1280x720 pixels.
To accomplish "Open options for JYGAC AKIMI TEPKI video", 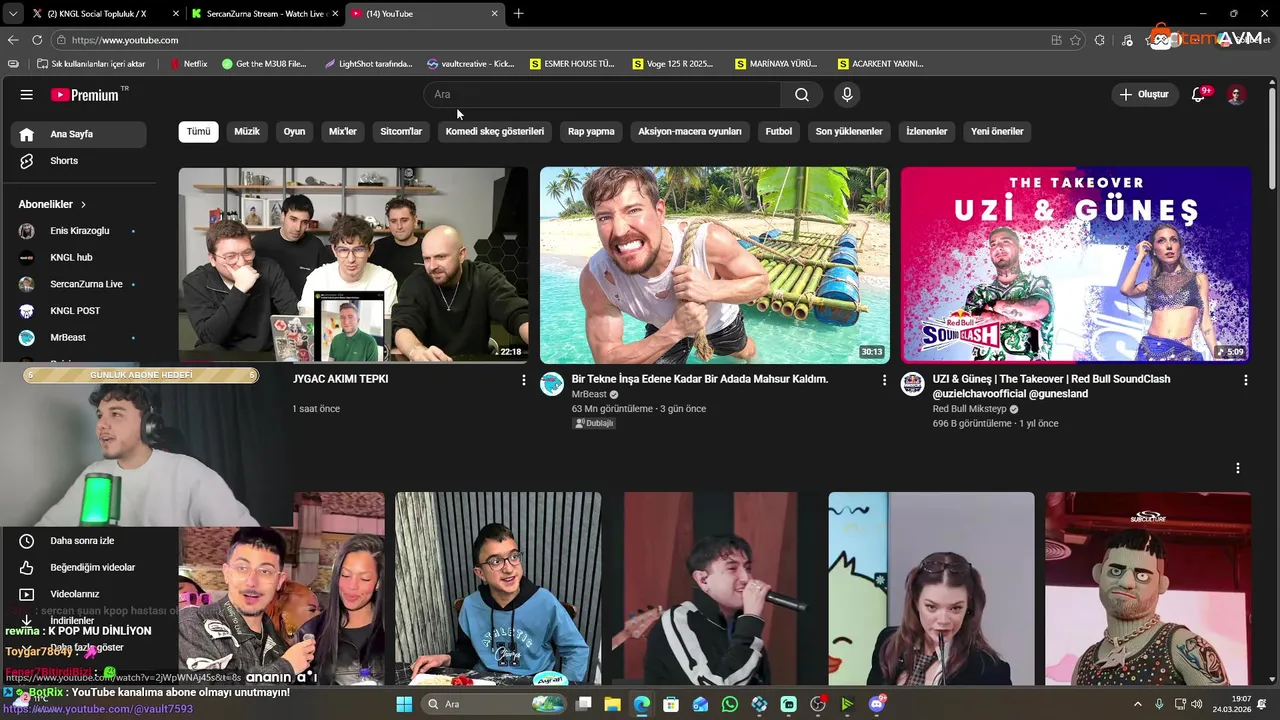I will (523, 380).
